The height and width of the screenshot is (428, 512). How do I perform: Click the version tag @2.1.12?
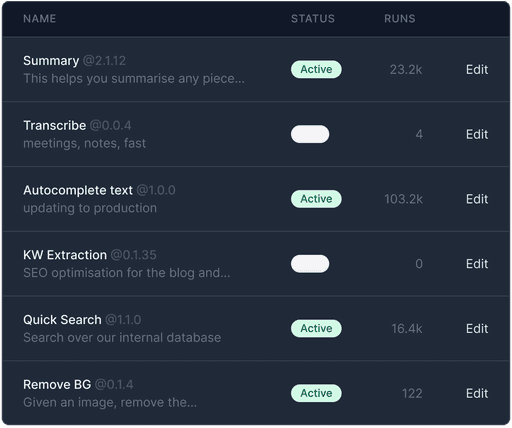104,61
